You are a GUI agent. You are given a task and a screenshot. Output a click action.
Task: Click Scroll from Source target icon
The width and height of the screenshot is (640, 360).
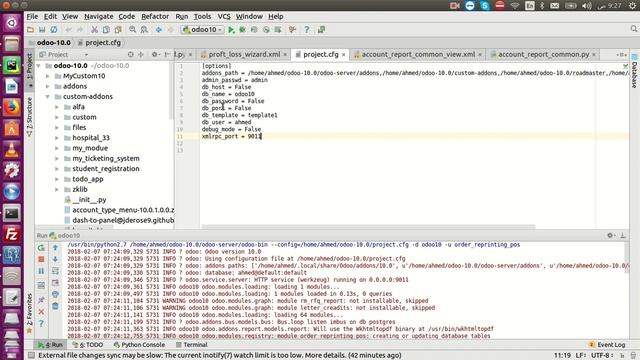tap(130, 54)
